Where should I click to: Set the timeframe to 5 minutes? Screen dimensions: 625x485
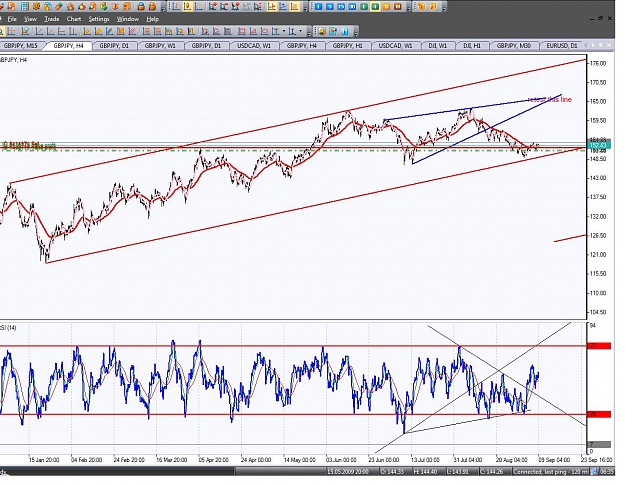click(330, 6)
